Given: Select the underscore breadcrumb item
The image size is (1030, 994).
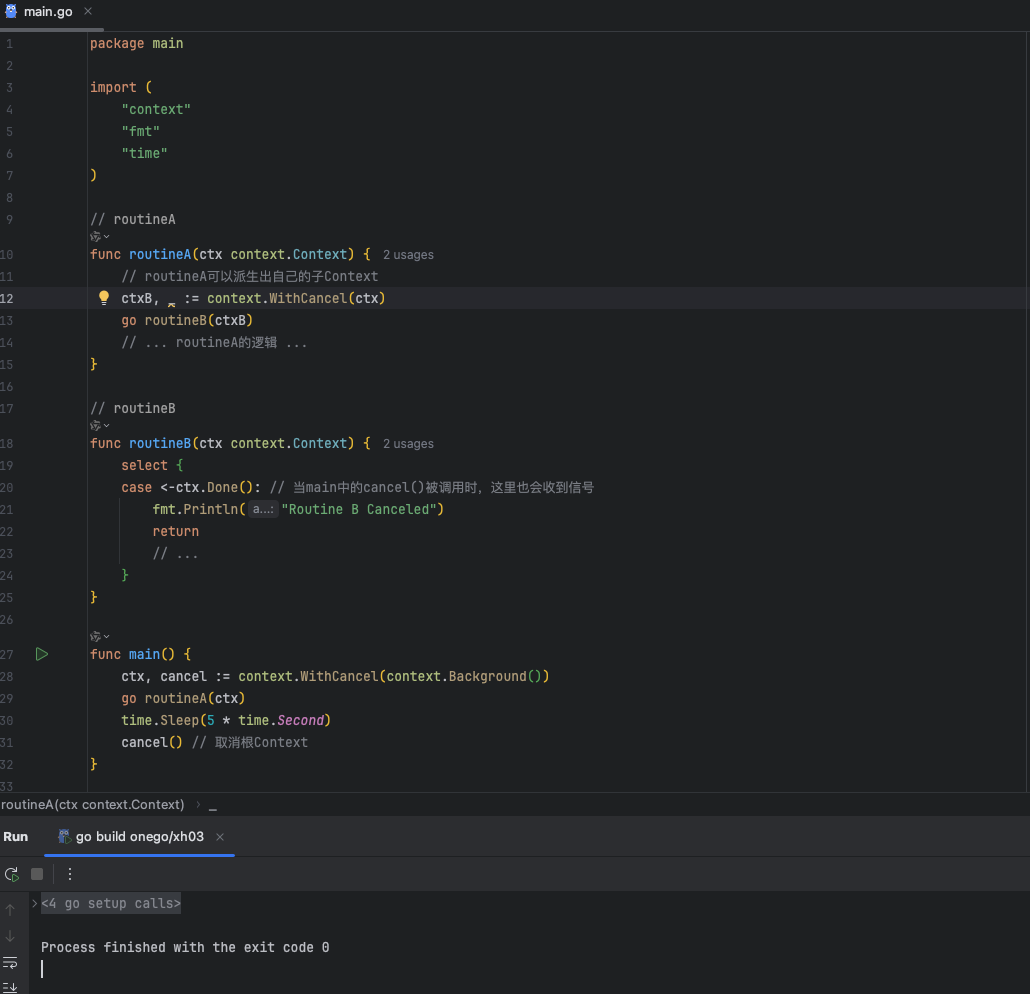Looking at the screenshot, I should click(213, 805).
